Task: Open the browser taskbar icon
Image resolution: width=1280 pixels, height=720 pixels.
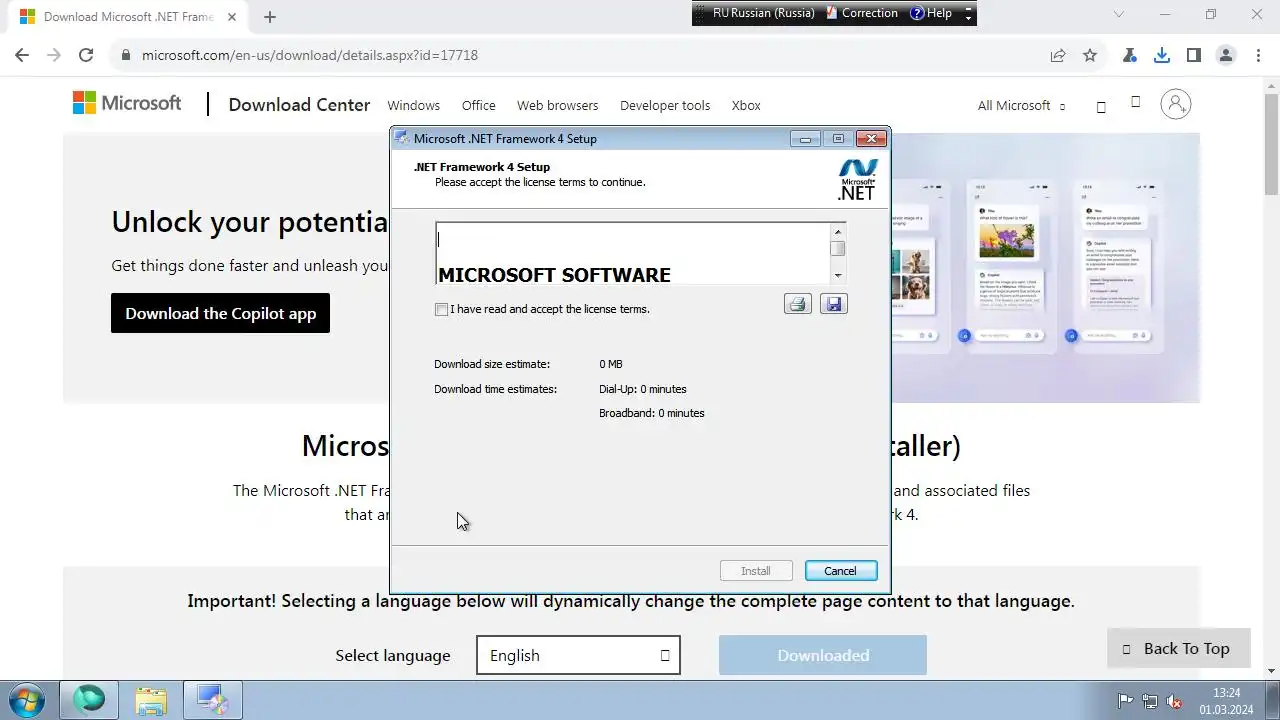Action: (x=90, y=700)
